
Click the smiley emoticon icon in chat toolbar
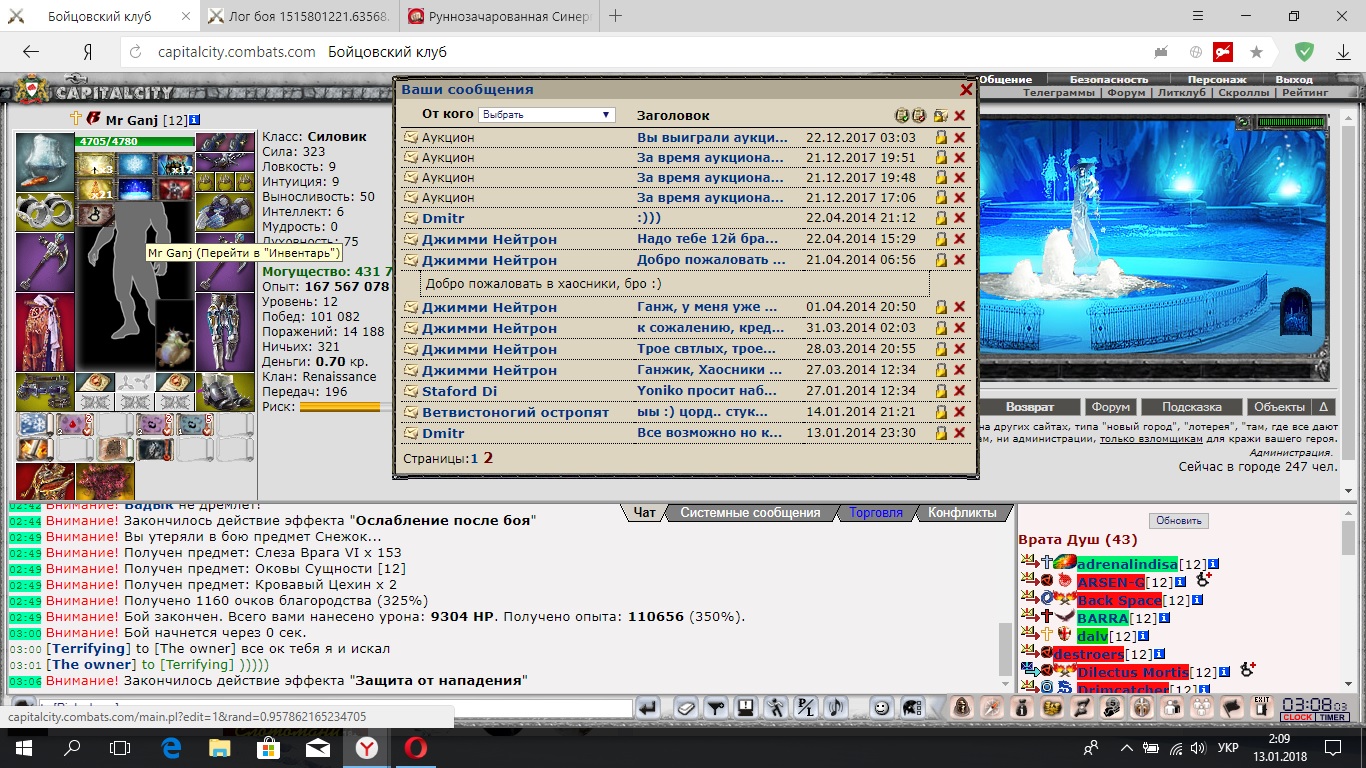pos(882,708)
